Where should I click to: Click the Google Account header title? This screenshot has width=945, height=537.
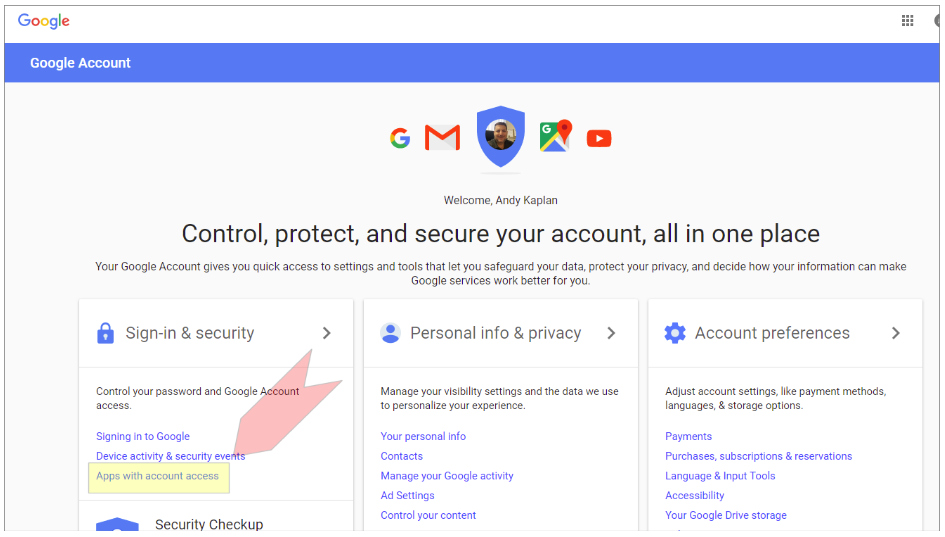pos(80,63)
